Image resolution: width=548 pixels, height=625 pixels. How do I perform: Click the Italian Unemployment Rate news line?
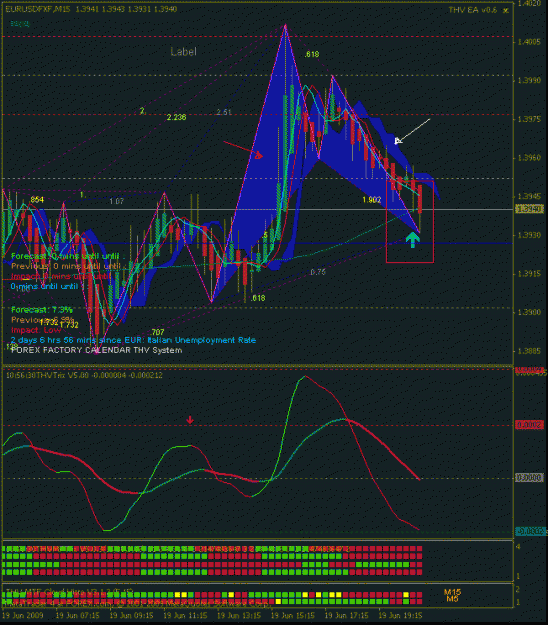pos(133,340)
